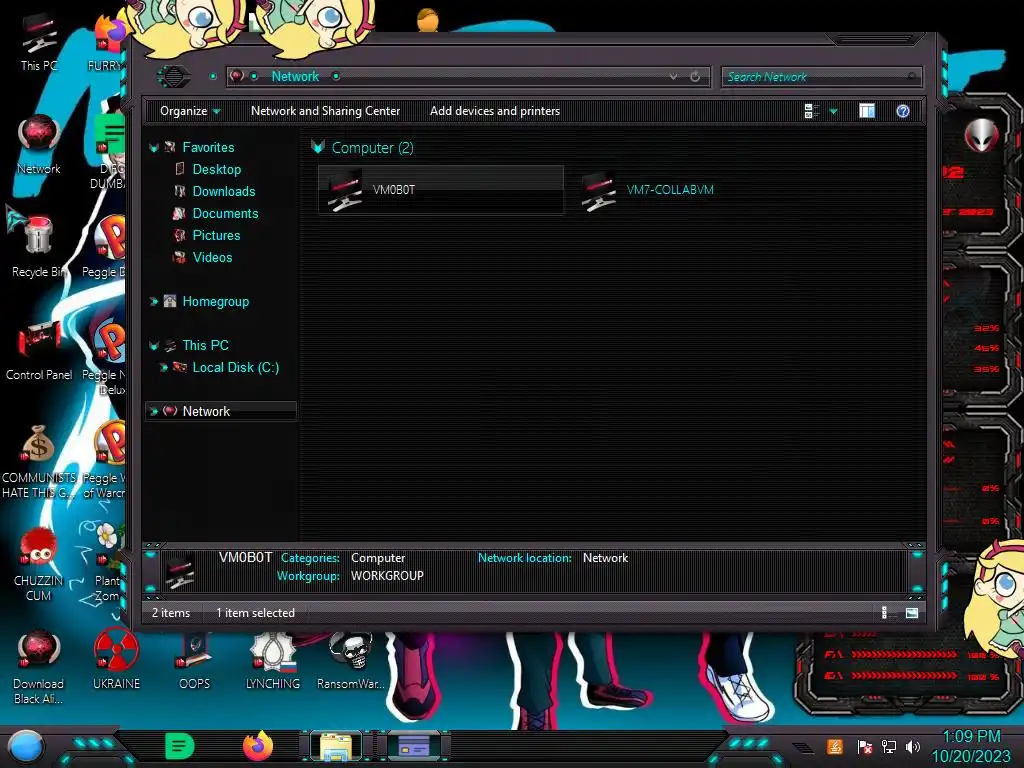
Task: Open green notes app in taskbar
Action: pyautogui.click(x=180, y=746)
